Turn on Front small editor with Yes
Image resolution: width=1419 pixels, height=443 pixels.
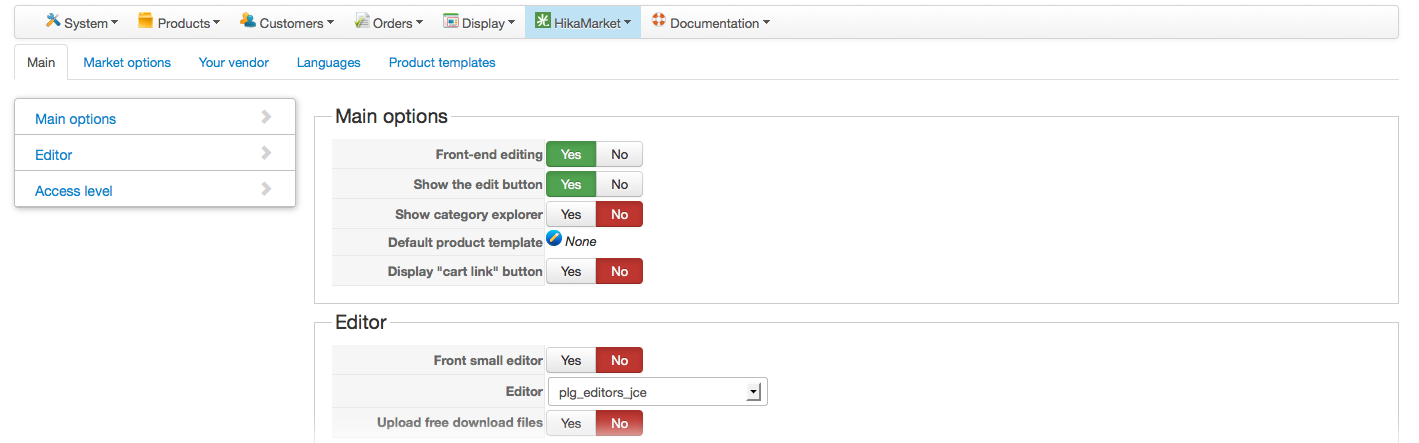pyautogui.click(x=571, y=361)
